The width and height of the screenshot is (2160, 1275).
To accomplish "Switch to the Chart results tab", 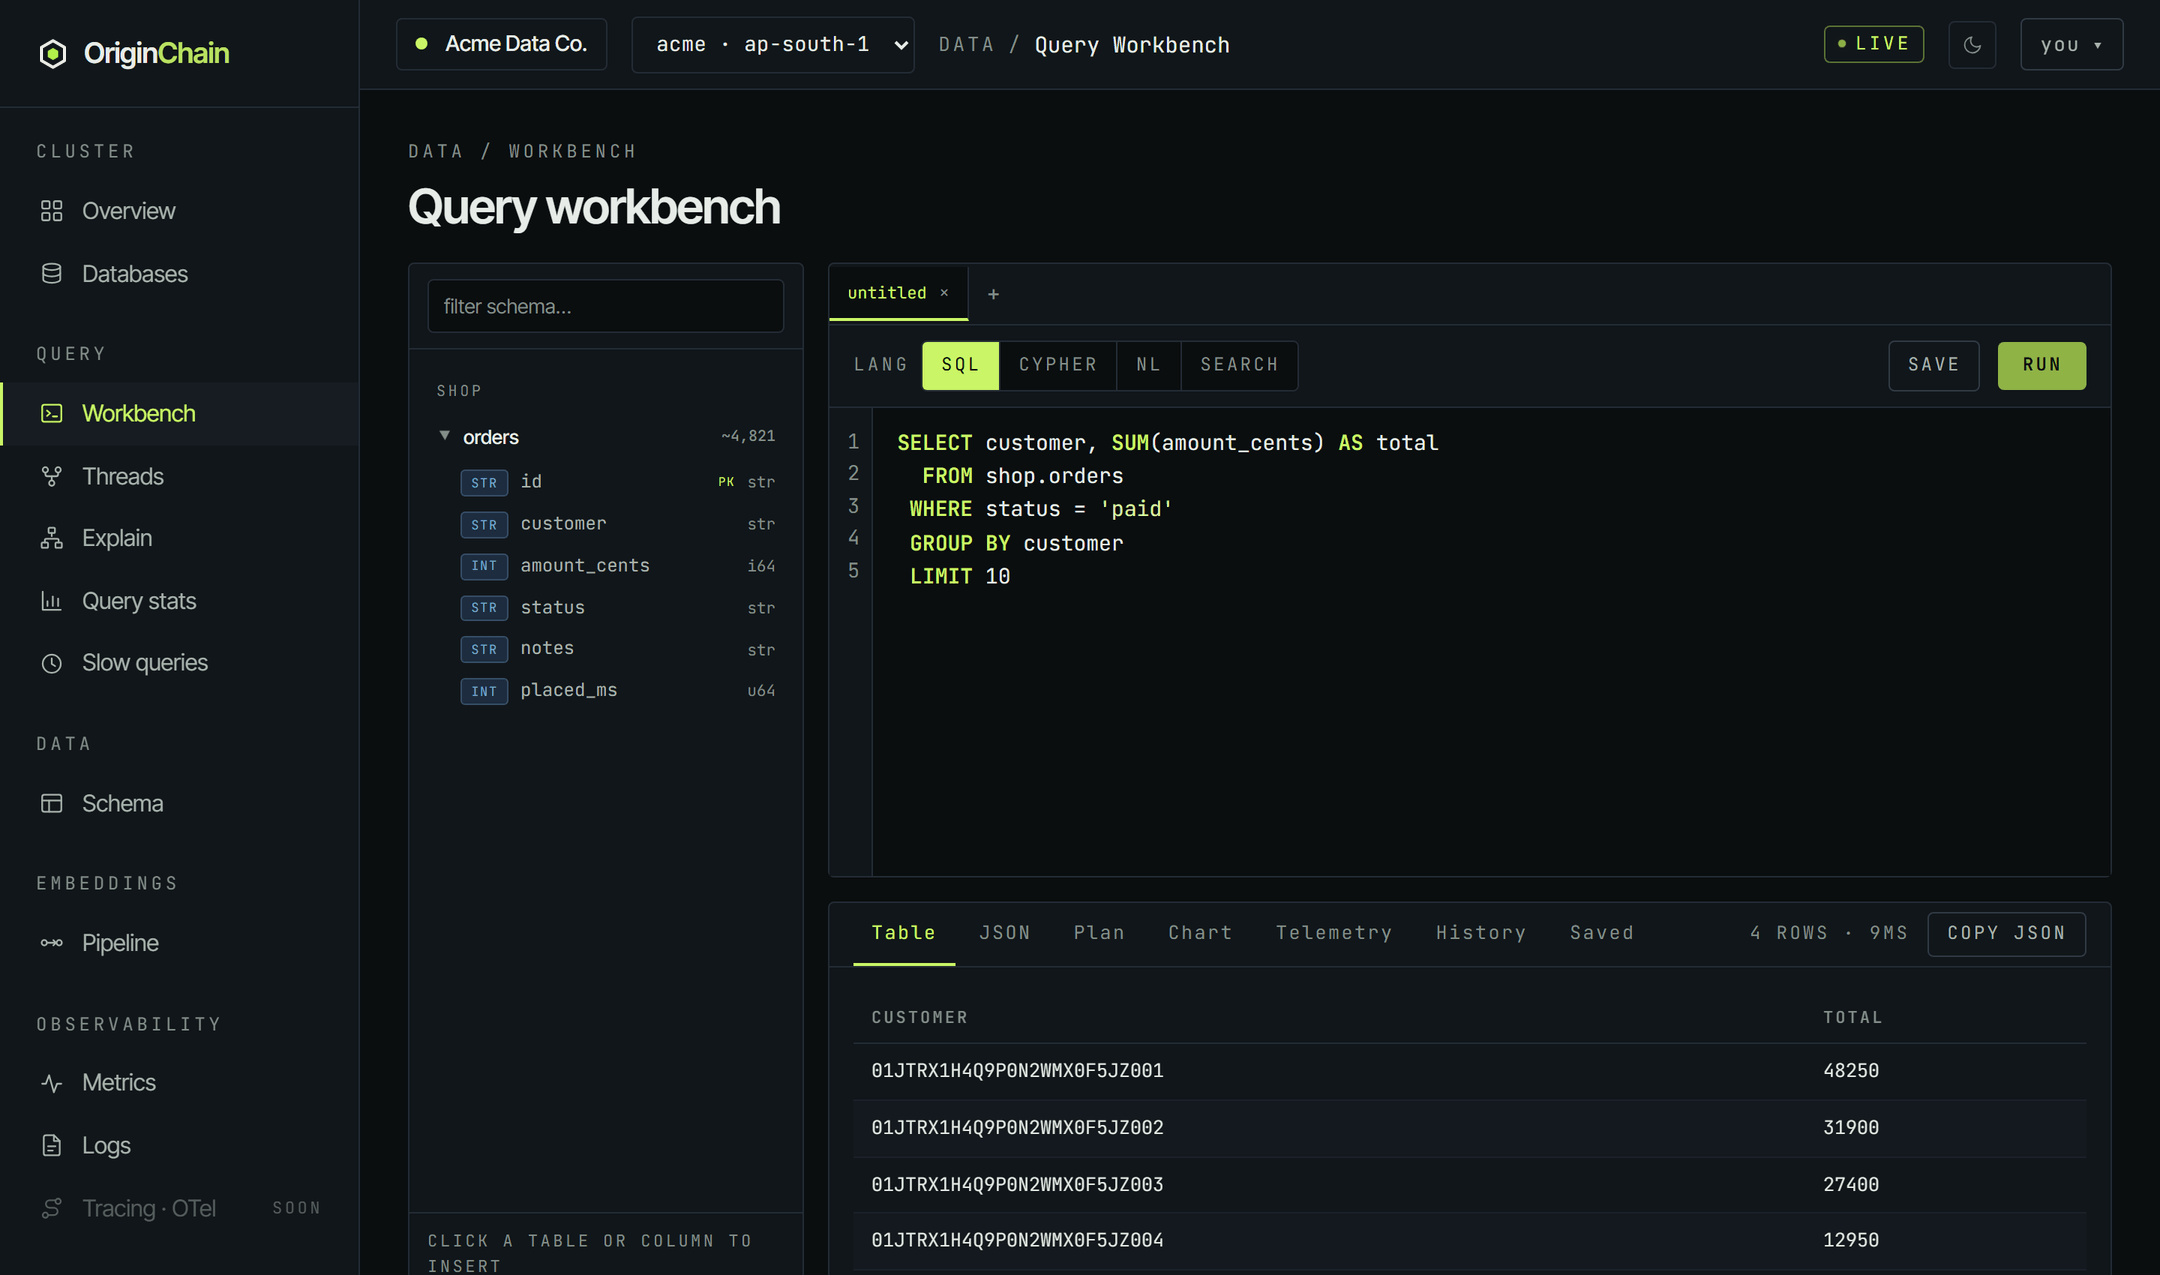I will coord(1200,933).
